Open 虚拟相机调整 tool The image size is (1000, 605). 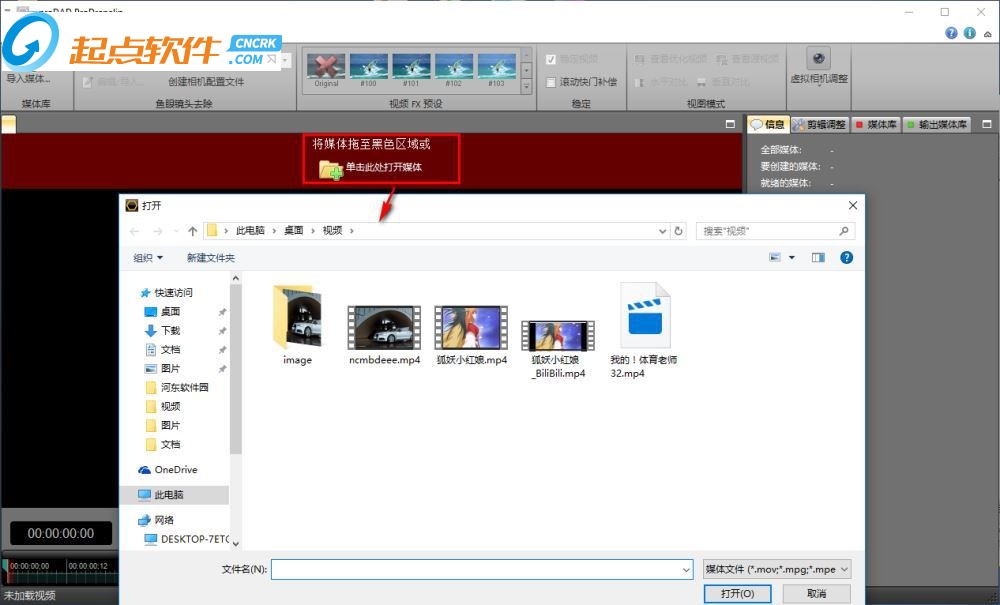click(819, 67)
